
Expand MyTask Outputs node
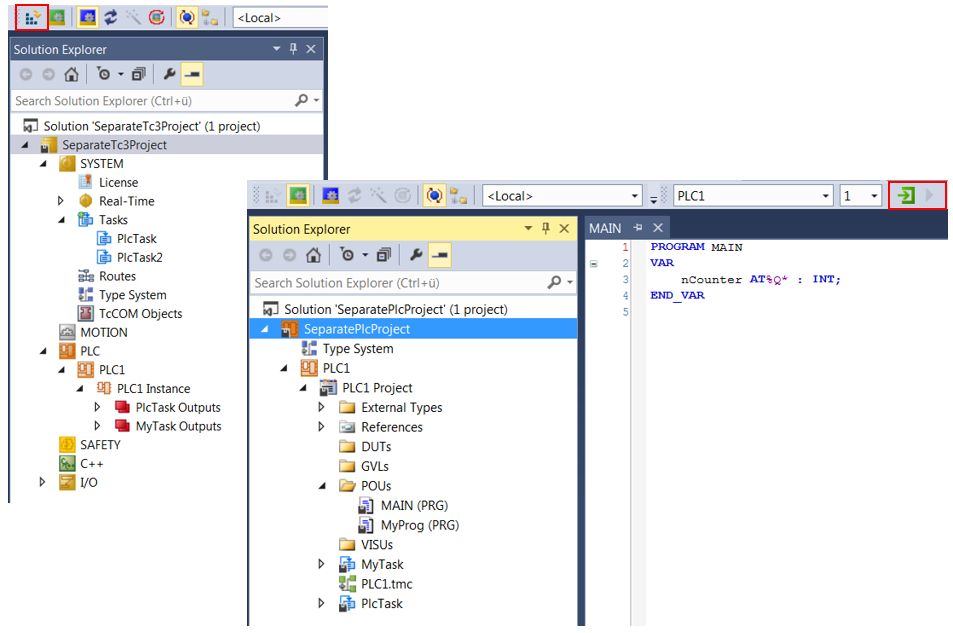pos(97,426)
